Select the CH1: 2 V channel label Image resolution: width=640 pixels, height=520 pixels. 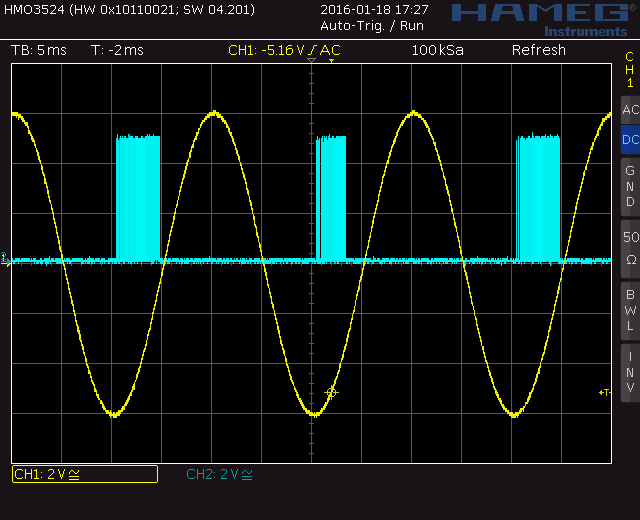tap(85, 474)
